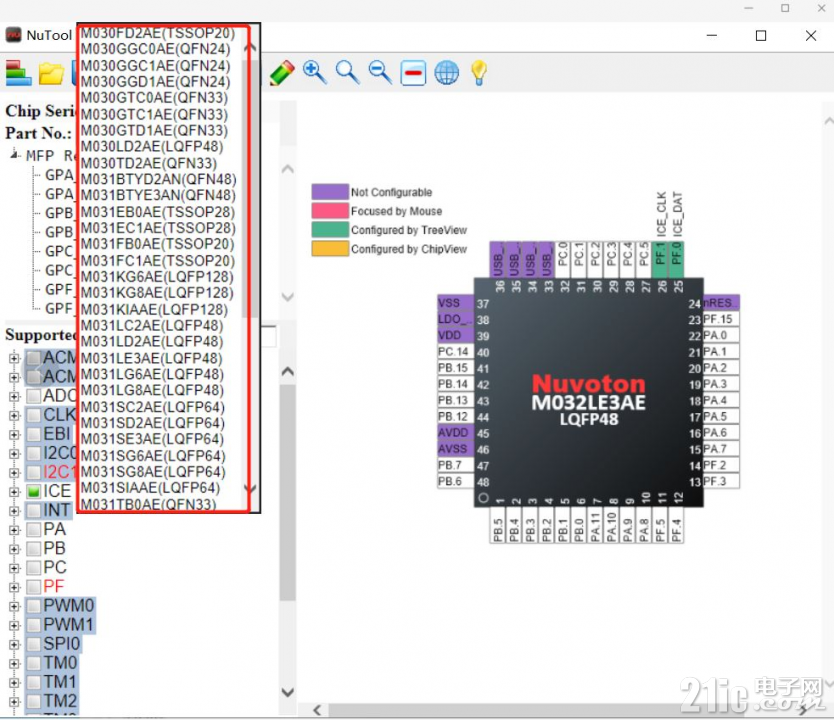The width and height of the screenshot is (834, 720).
Task: Select pin PB.15 on the chip
Action: coord(455,368)
